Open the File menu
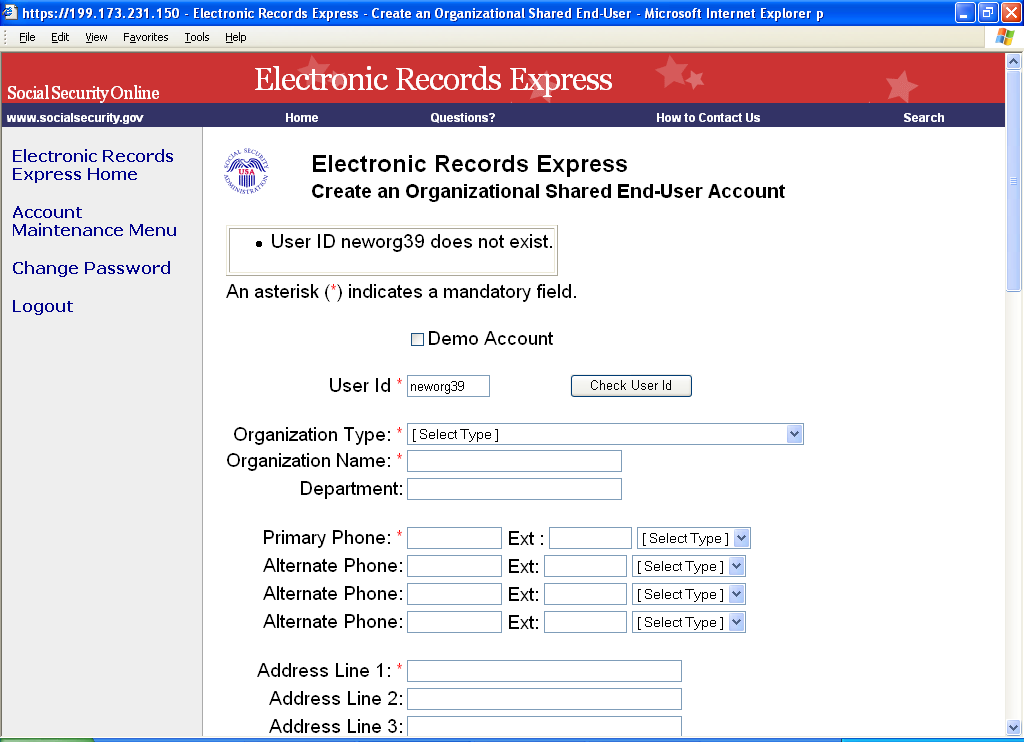 pos(27,37)
